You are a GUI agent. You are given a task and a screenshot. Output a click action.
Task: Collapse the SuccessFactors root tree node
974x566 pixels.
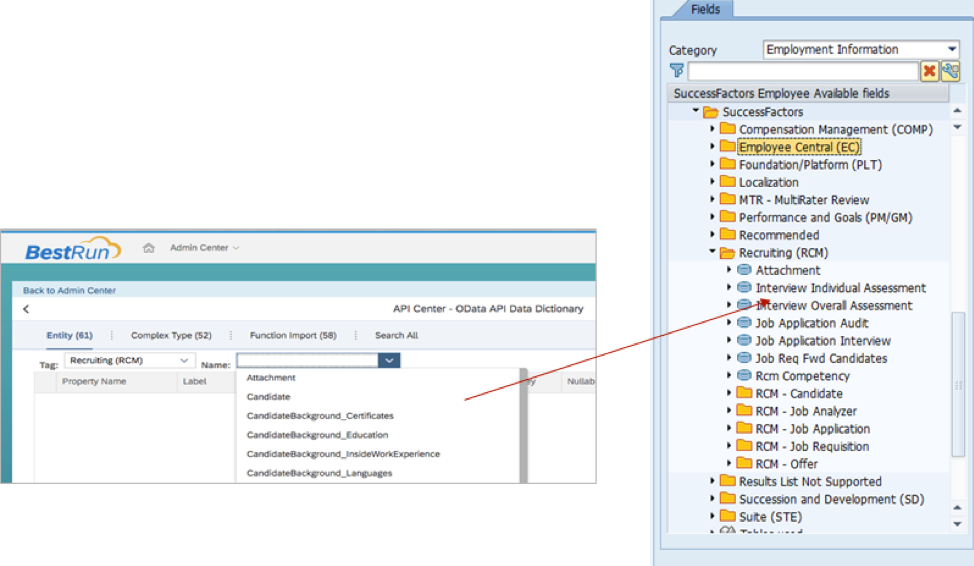[x=696, y=111]
